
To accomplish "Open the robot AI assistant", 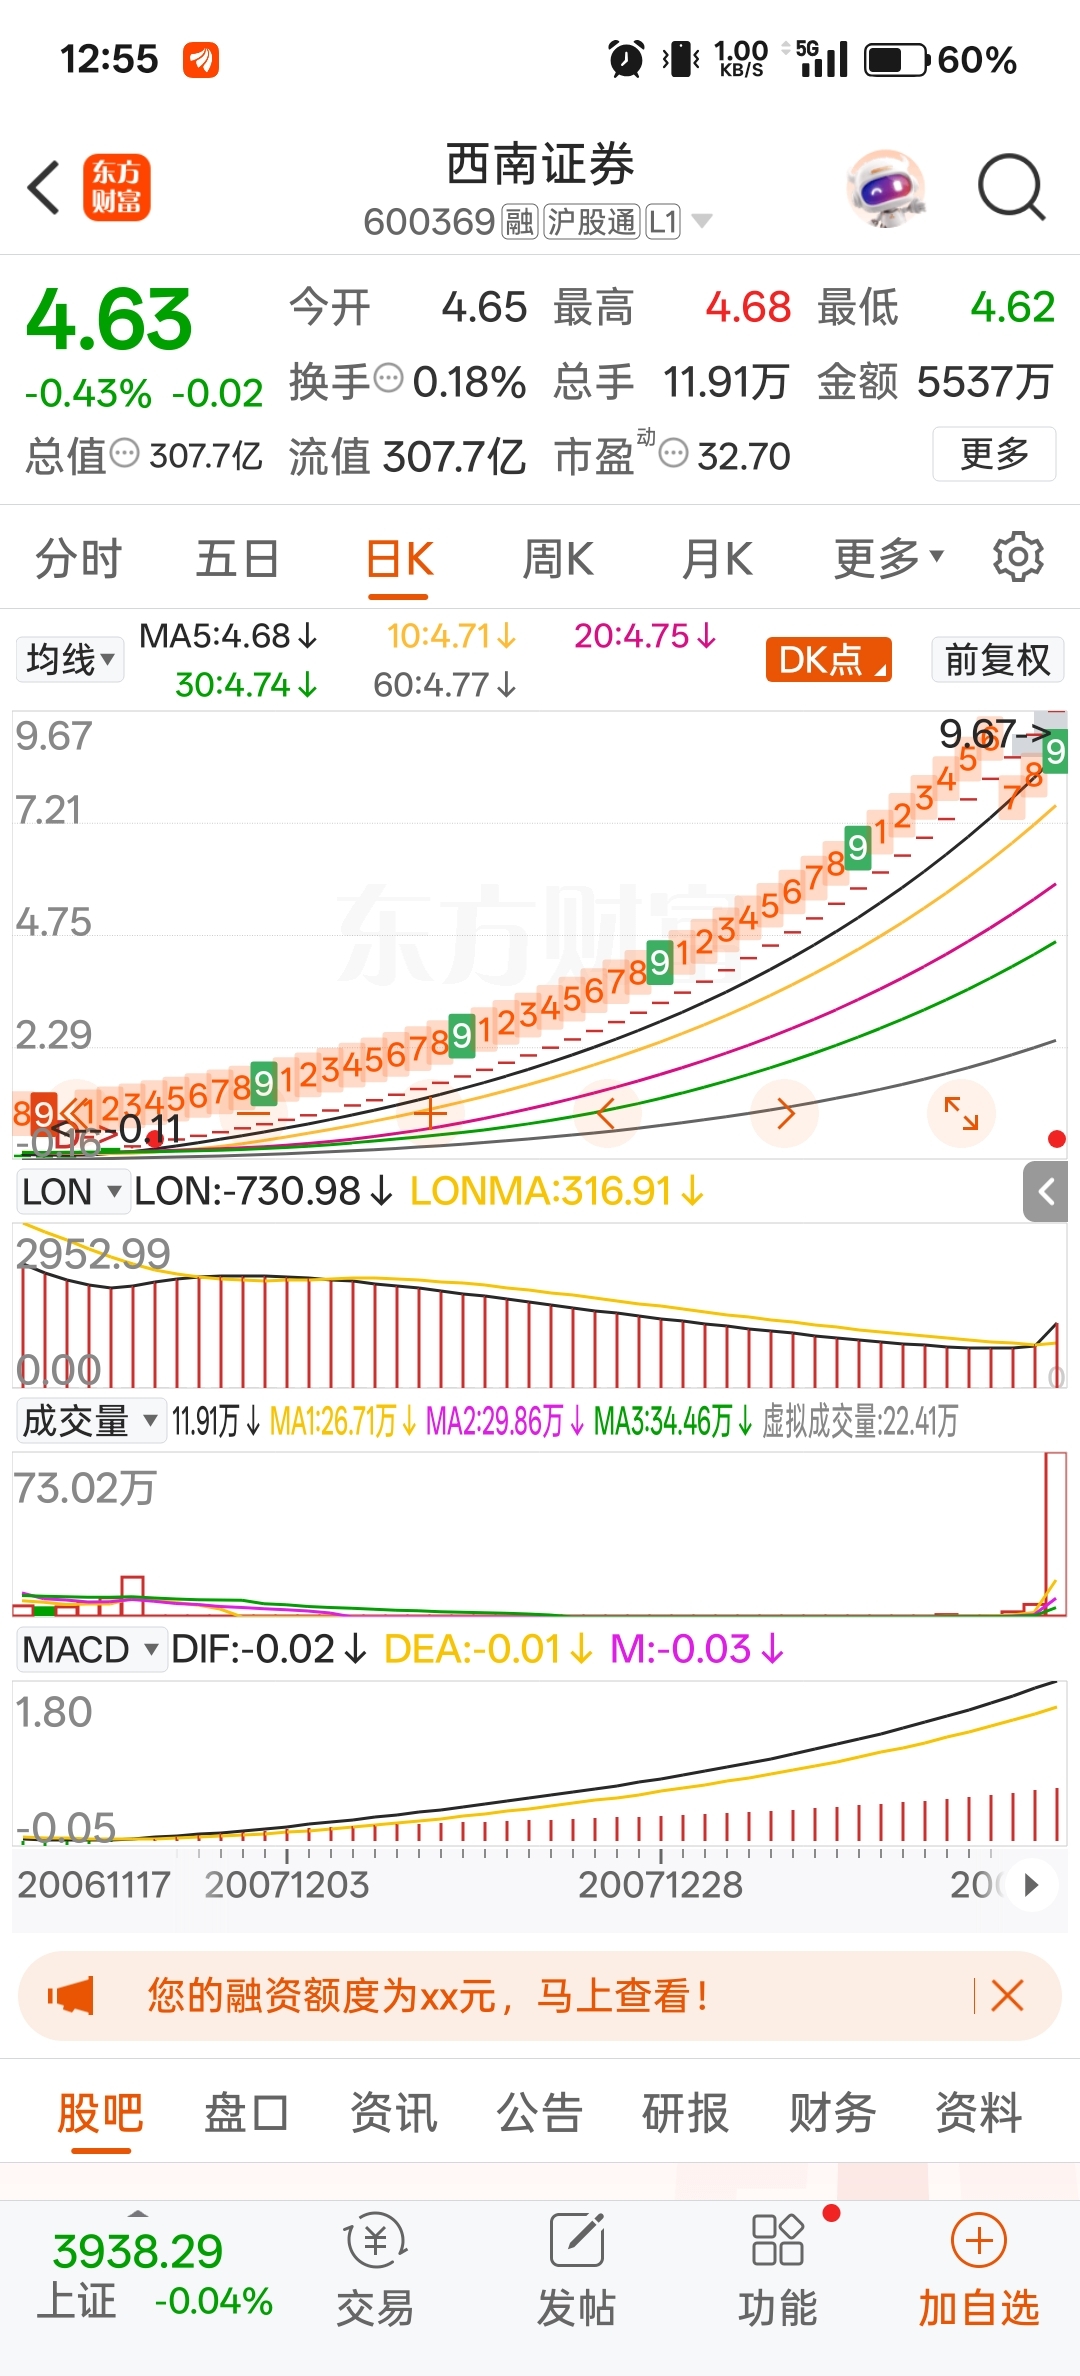I will [x=885, y=187].
